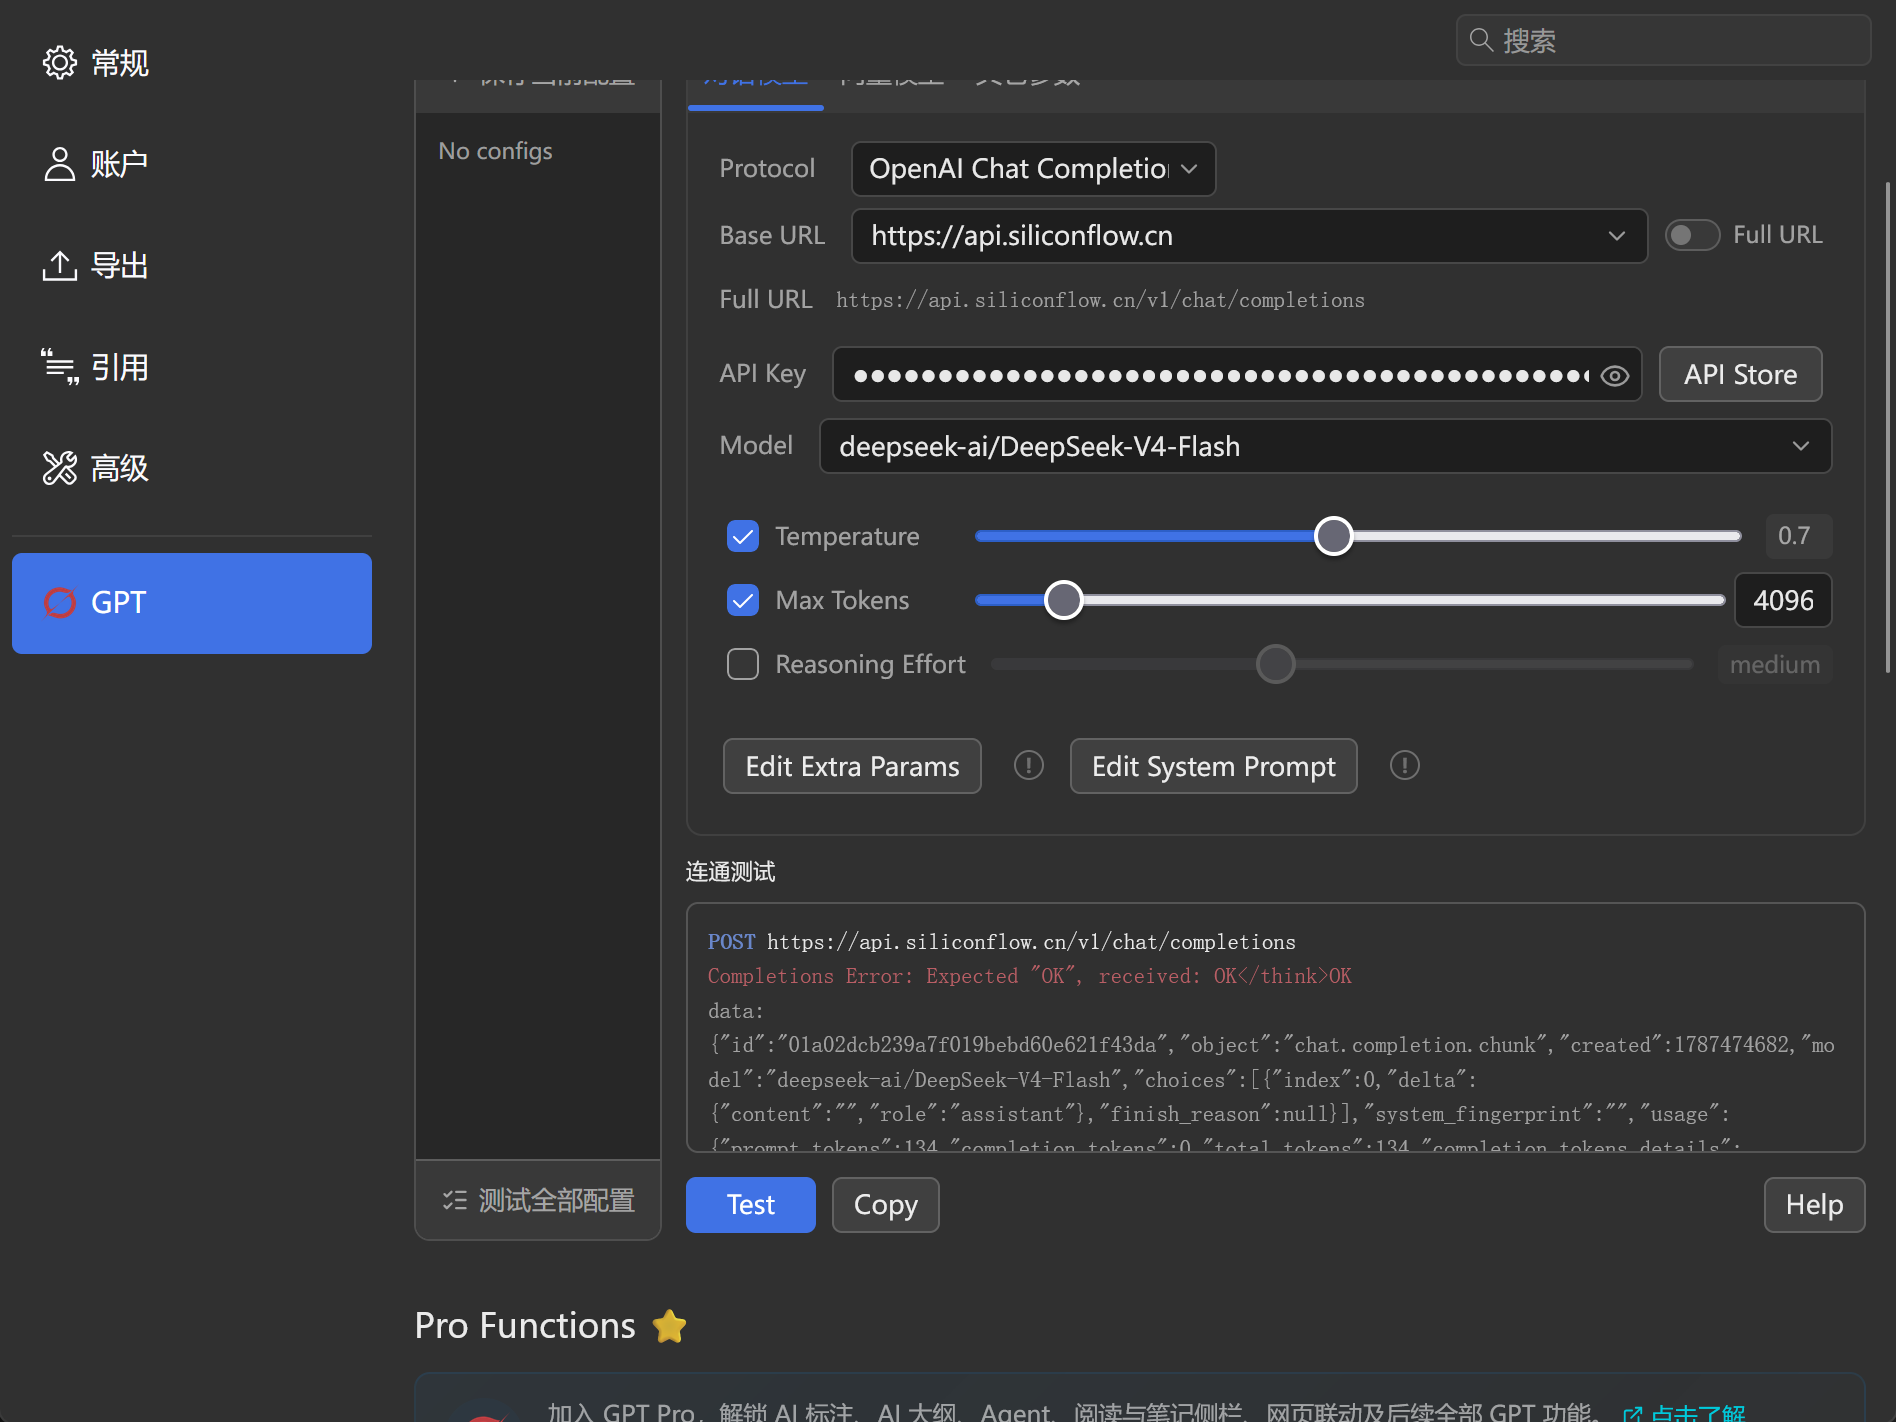Select the GPT settings section
Viewport: 1896px width, 1422px height.
click(192, 603)
